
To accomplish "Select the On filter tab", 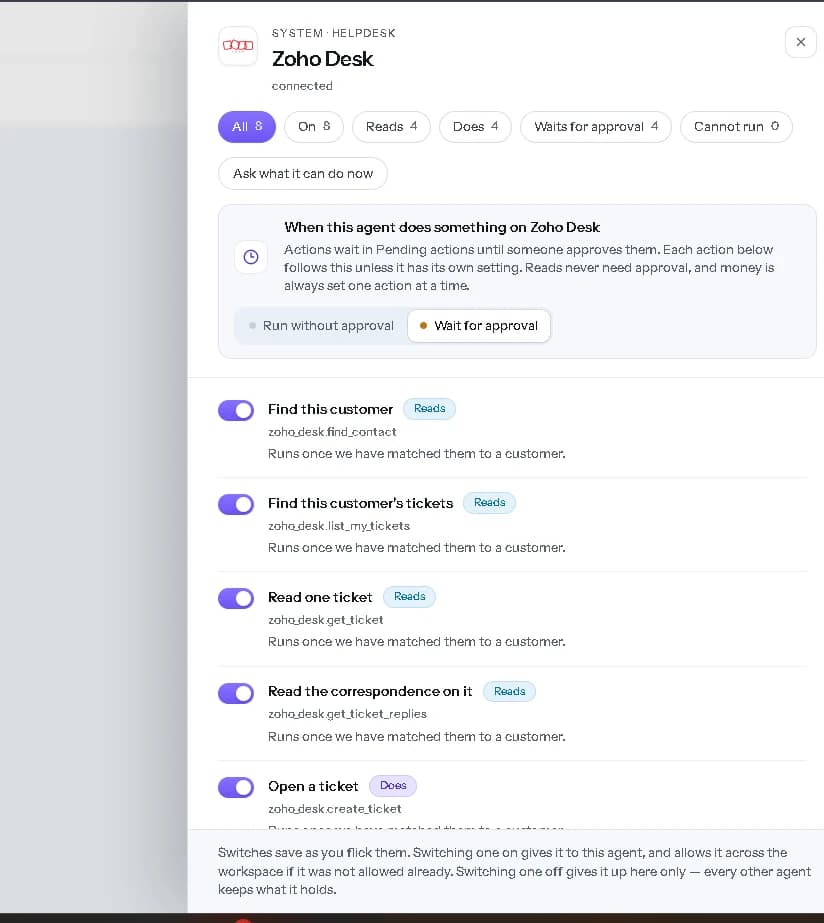I will (x=314, y=127).
